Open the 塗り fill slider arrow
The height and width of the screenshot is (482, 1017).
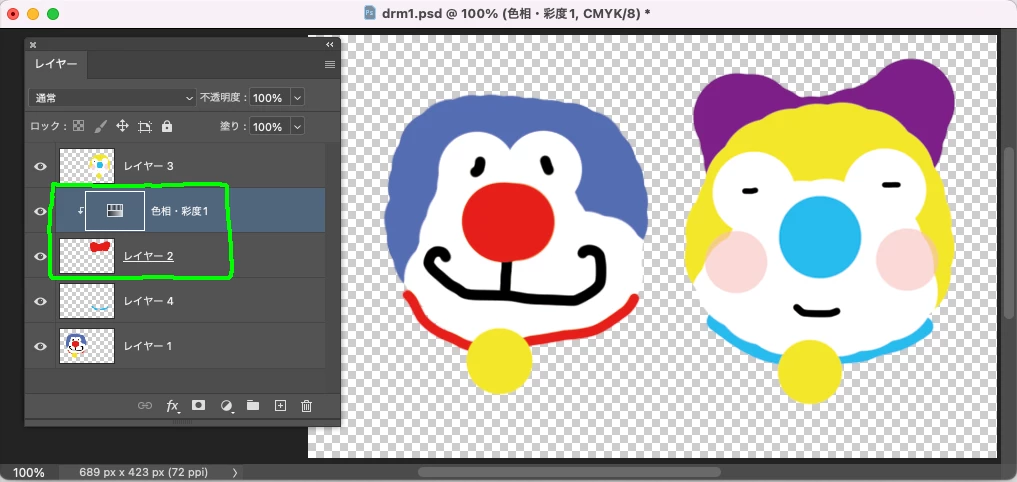coord(298,127)
